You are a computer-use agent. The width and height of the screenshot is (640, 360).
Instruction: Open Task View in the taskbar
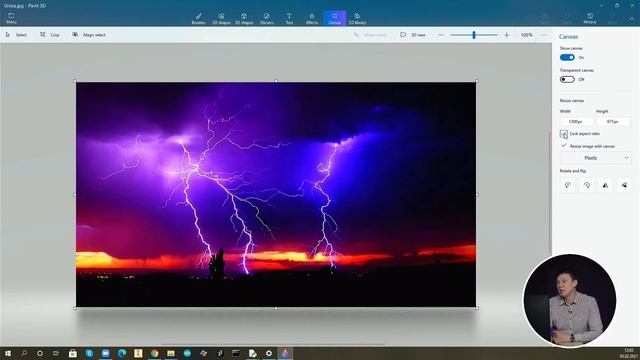click(56, 353)
